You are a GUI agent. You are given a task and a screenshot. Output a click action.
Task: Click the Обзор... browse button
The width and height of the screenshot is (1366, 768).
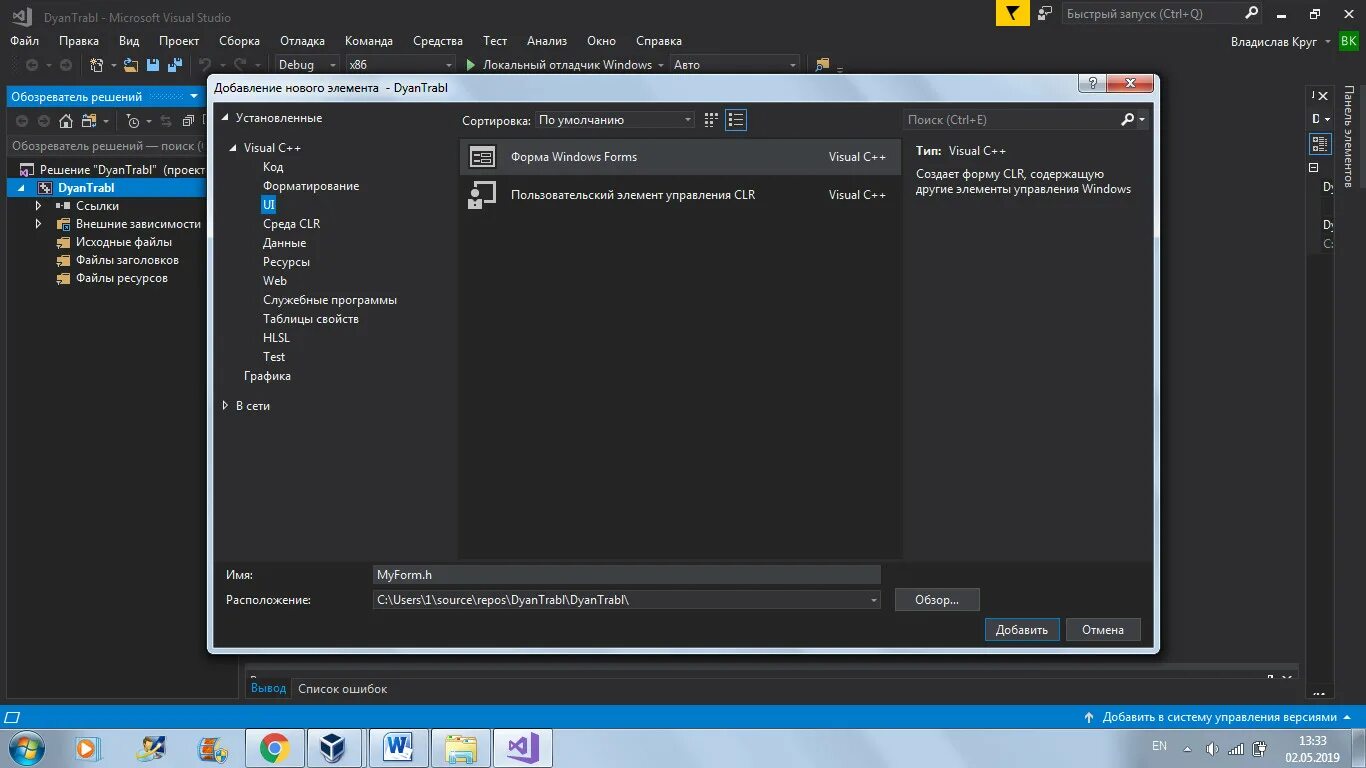pyautogui.click(x=937, y=600)
